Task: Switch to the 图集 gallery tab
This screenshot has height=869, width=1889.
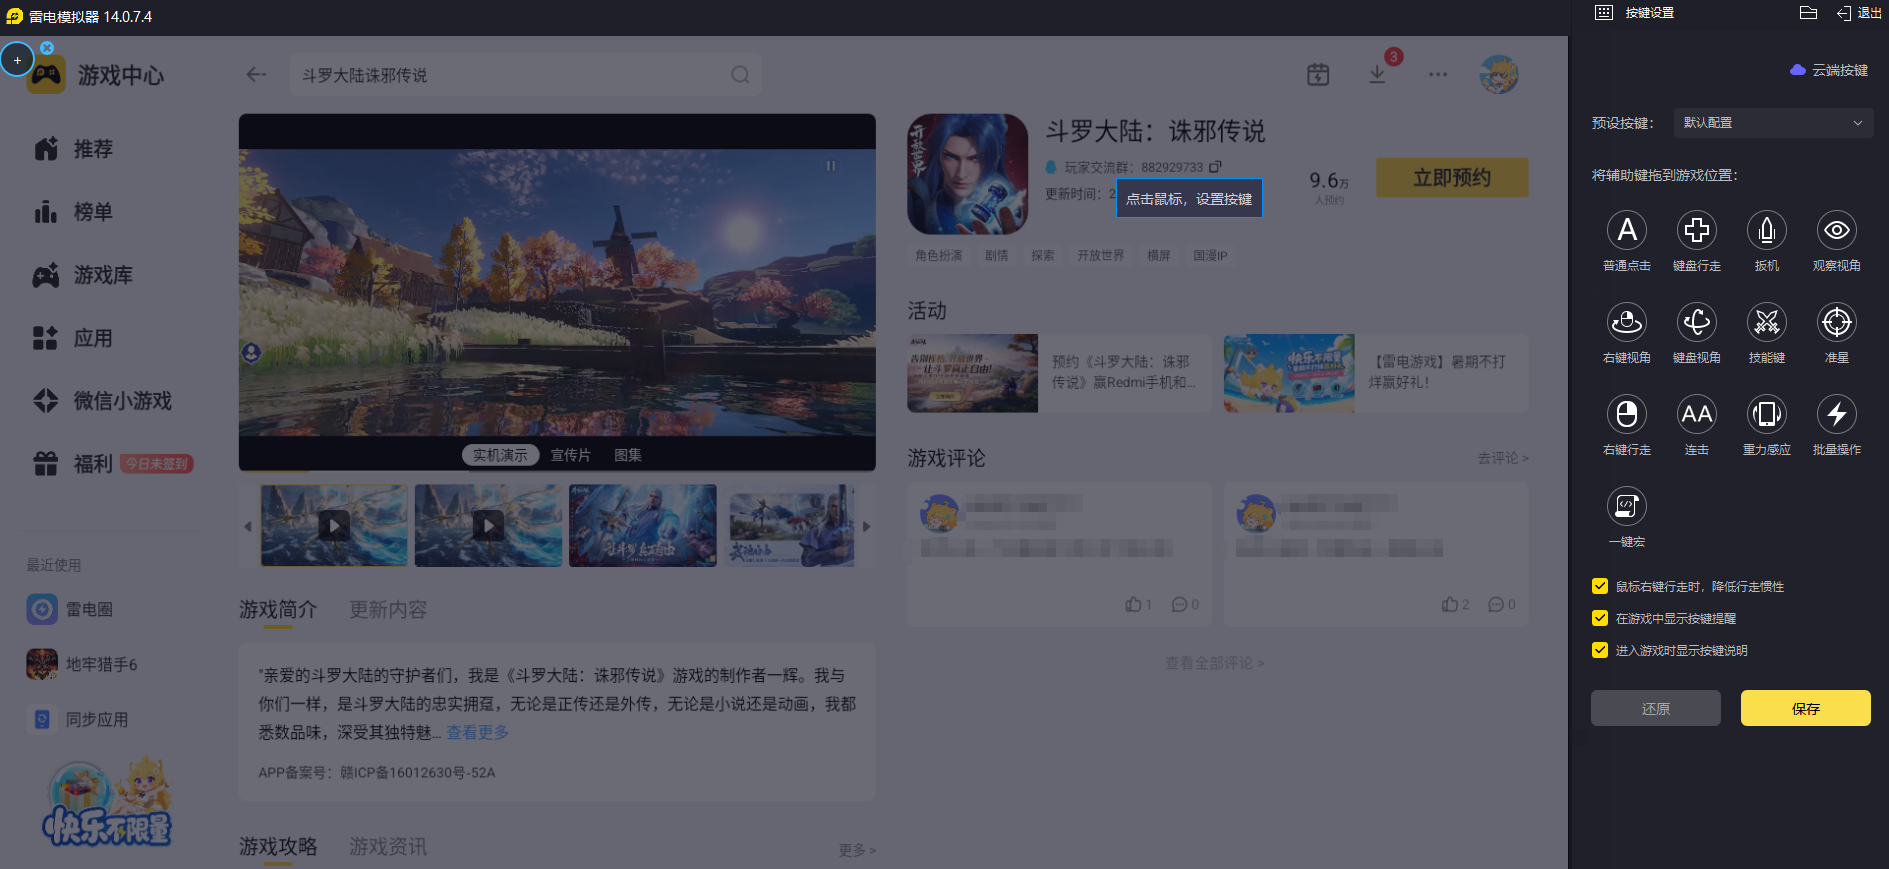Action: pyautogui.click(x=628, y=455)
